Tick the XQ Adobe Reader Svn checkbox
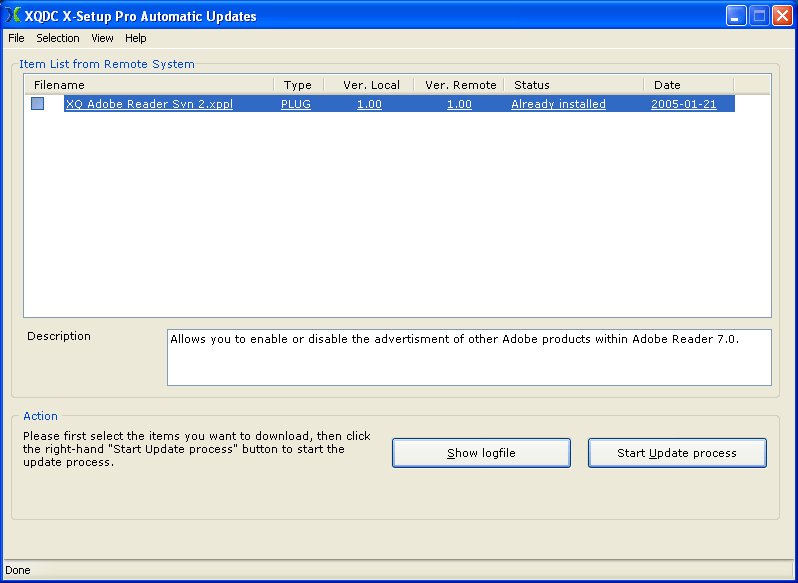This screenshot has width=798, height=583. tap(38, 104)
